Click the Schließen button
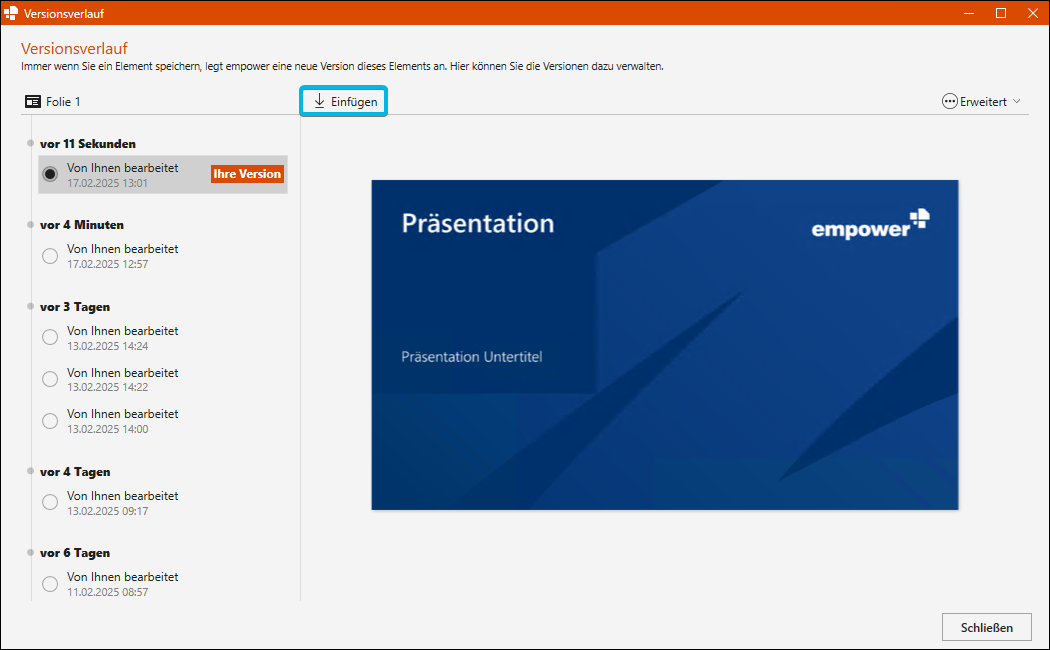The image size is (1050, 650). click(x=986, y=627)
